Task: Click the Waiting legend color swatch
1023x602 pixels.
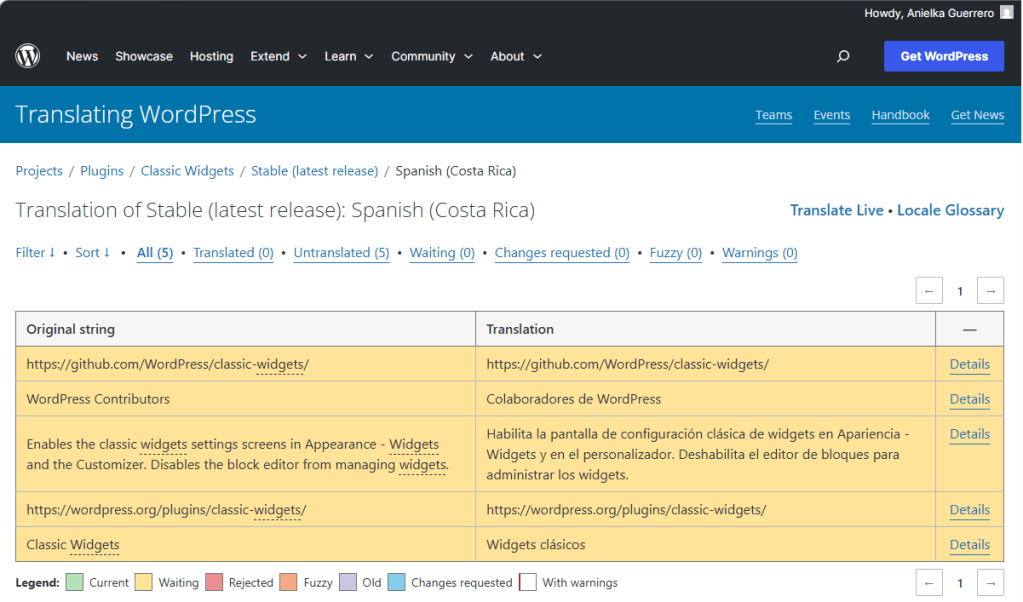Action: pyautogui.click(x=144, y=582)
